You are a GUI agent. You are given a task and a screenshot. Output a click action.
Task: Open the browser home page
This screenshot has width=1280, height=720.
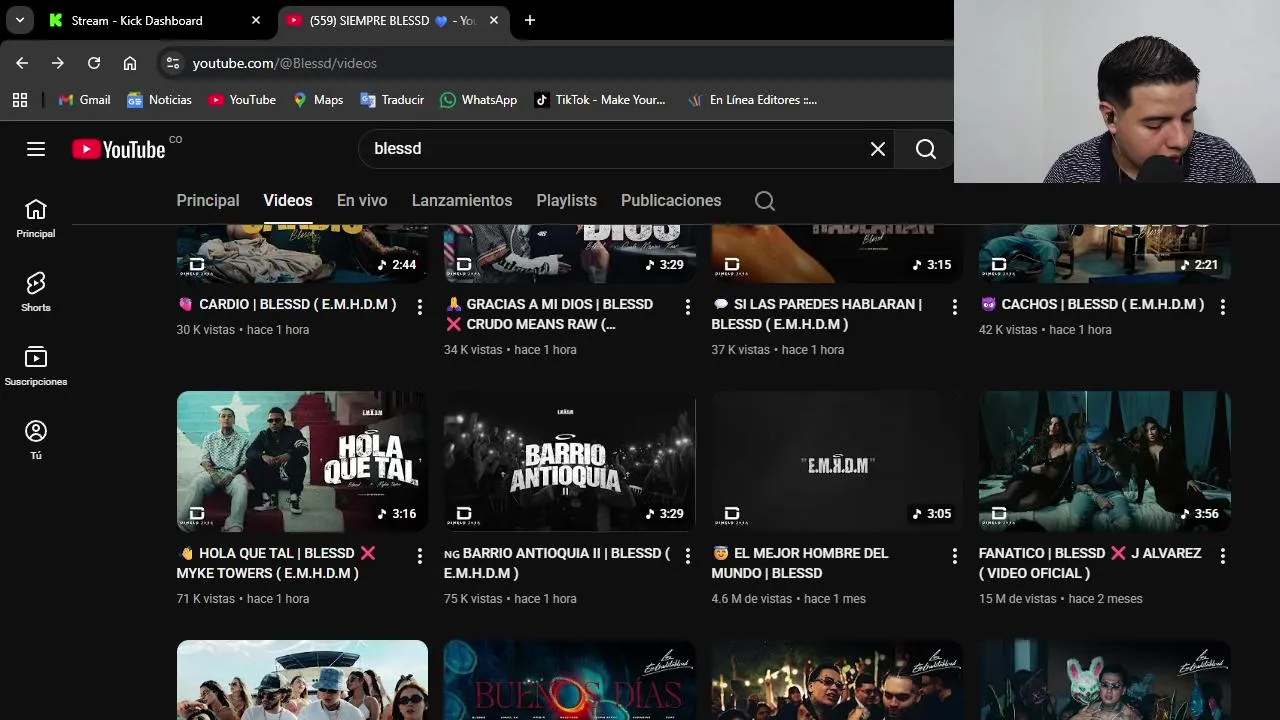click(130, 63)
